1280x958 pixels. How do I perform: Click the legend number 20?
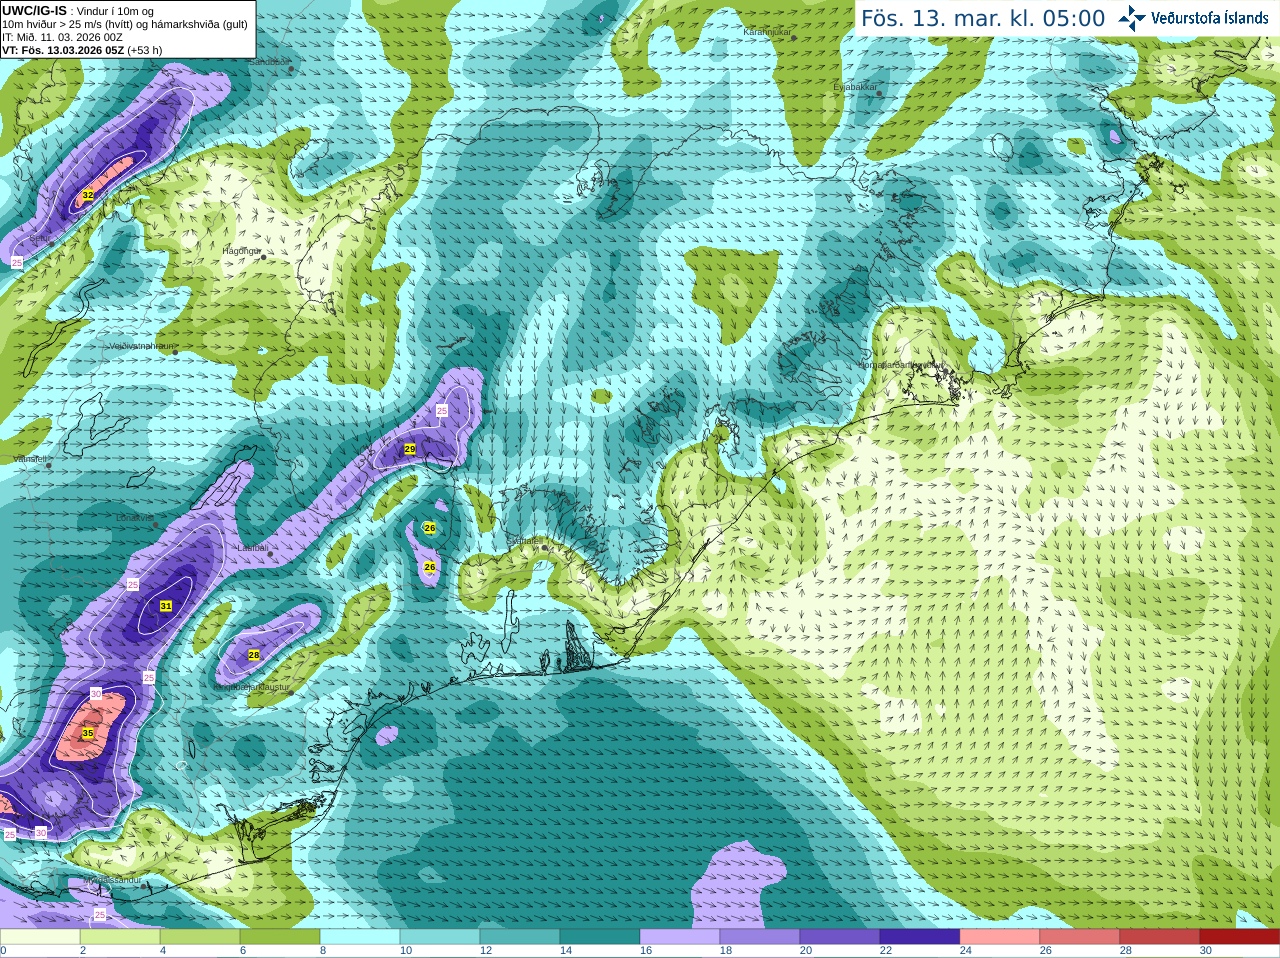point(806,951)
